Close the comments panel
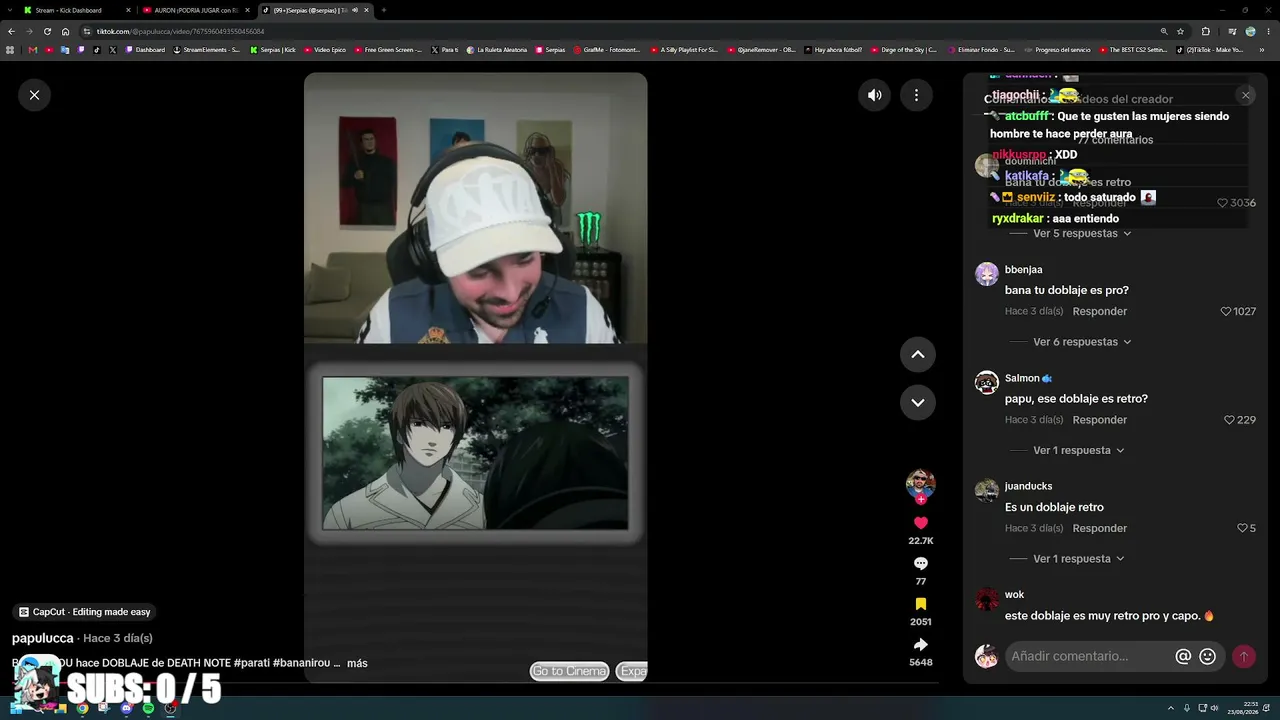 click(x=1245, y=95)
